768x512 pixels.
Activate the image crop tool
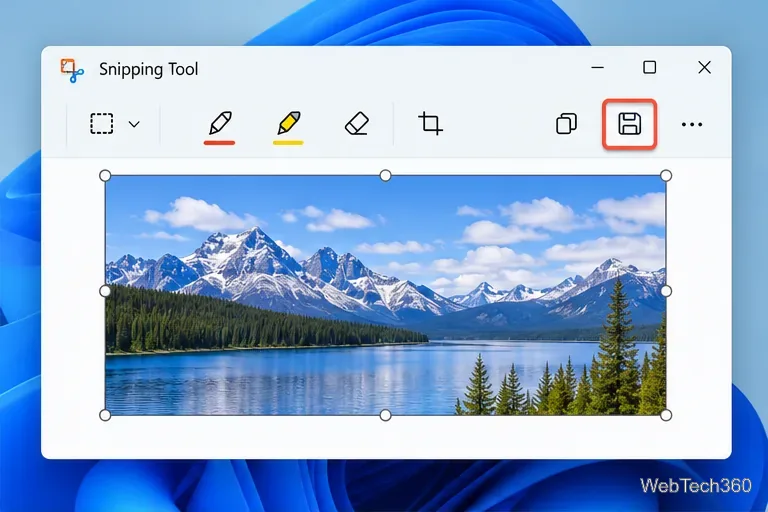(x=430, y=123)
